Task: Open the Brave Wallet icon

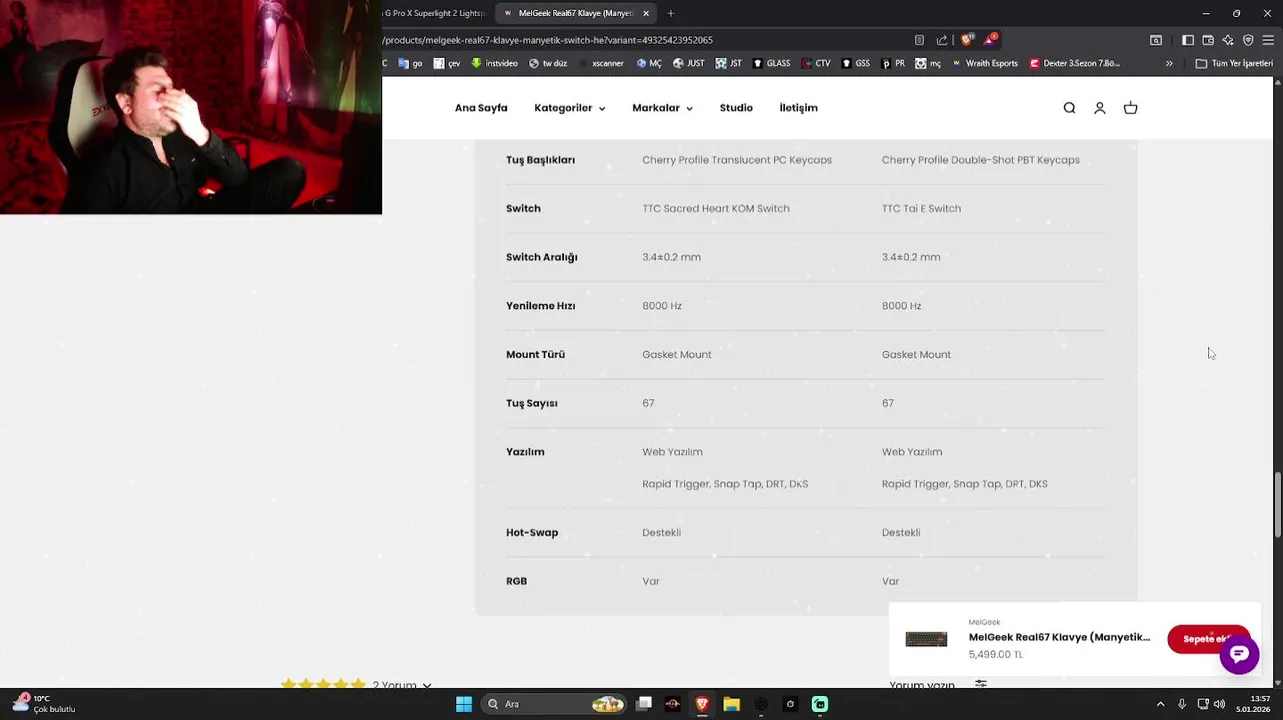Action: tap(1208, 40)
